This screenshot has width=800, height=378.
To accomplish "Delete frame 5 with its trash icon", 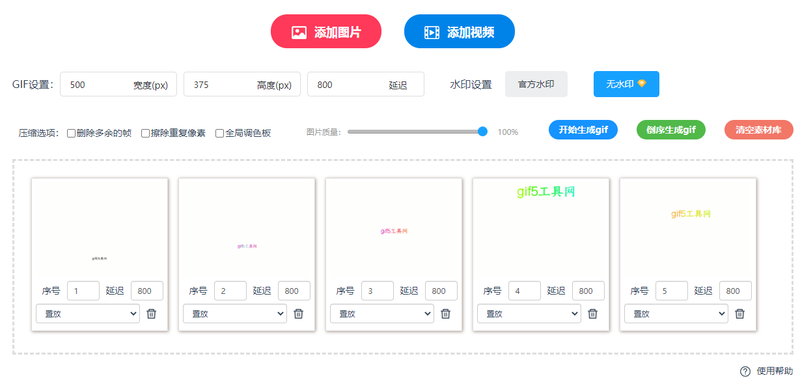I will (739, 314).
